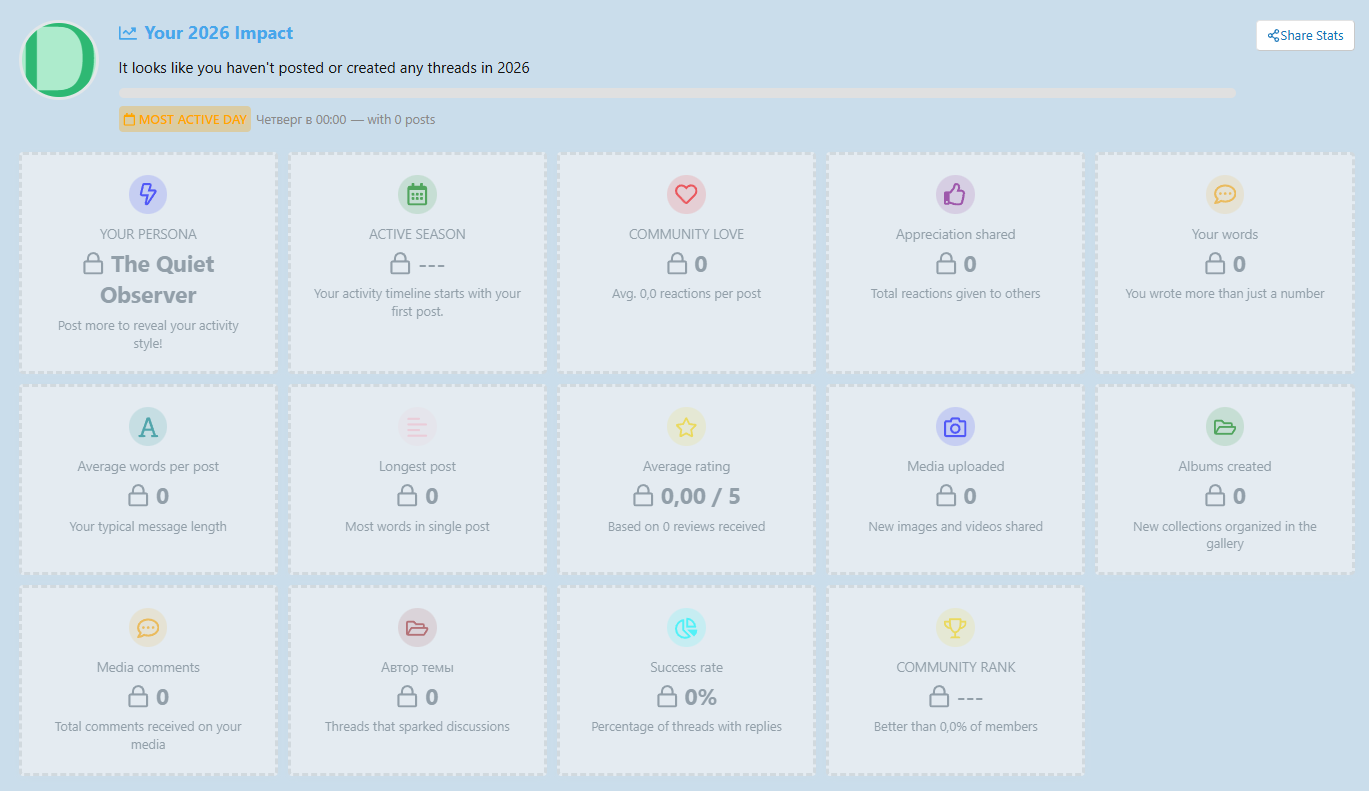Click the speech bubble Your words icon
Viewport: 1369px width, 791px height.
(1224, 194)
